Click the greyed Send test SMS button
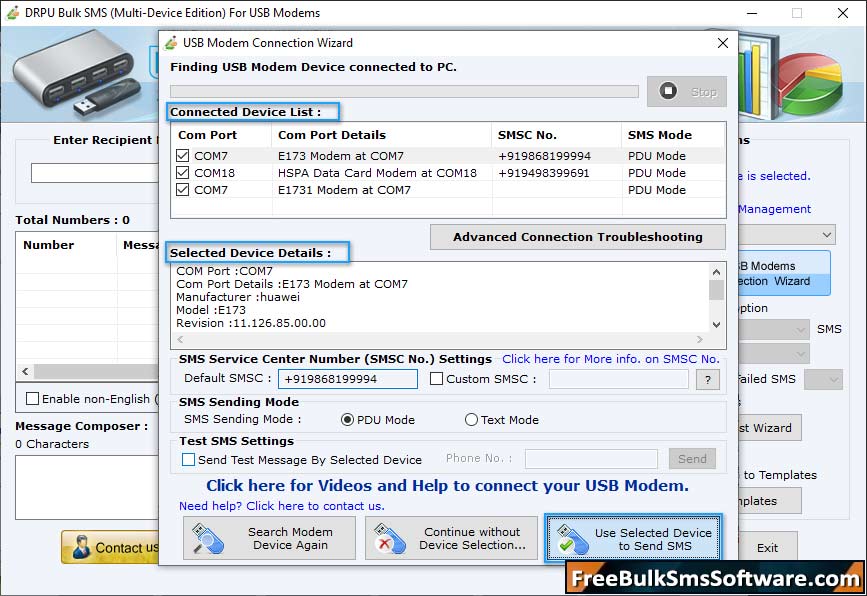The width and height of the screenshot is (867, 596). pyautogui.click(x=692, y=458)
